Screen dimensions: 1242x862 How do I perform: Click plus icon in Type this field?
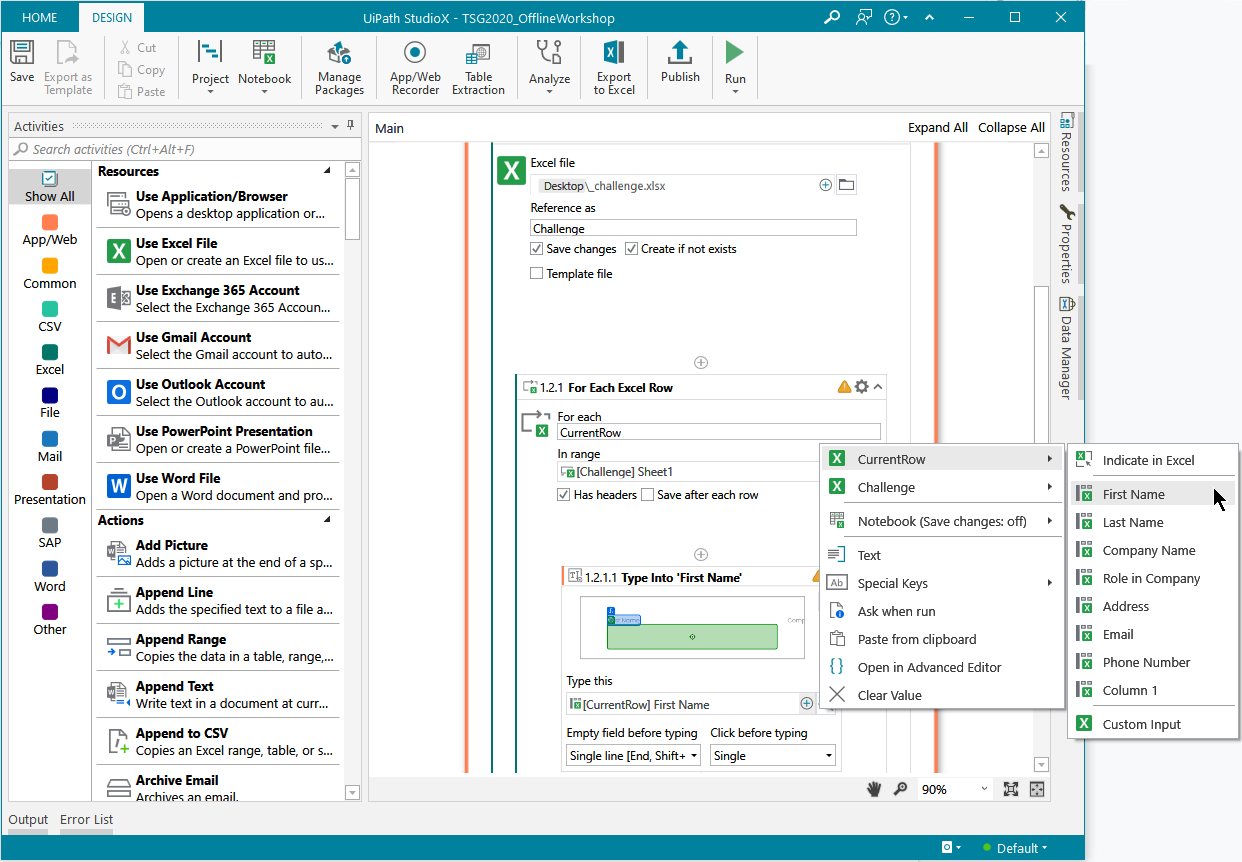(807, 704)
